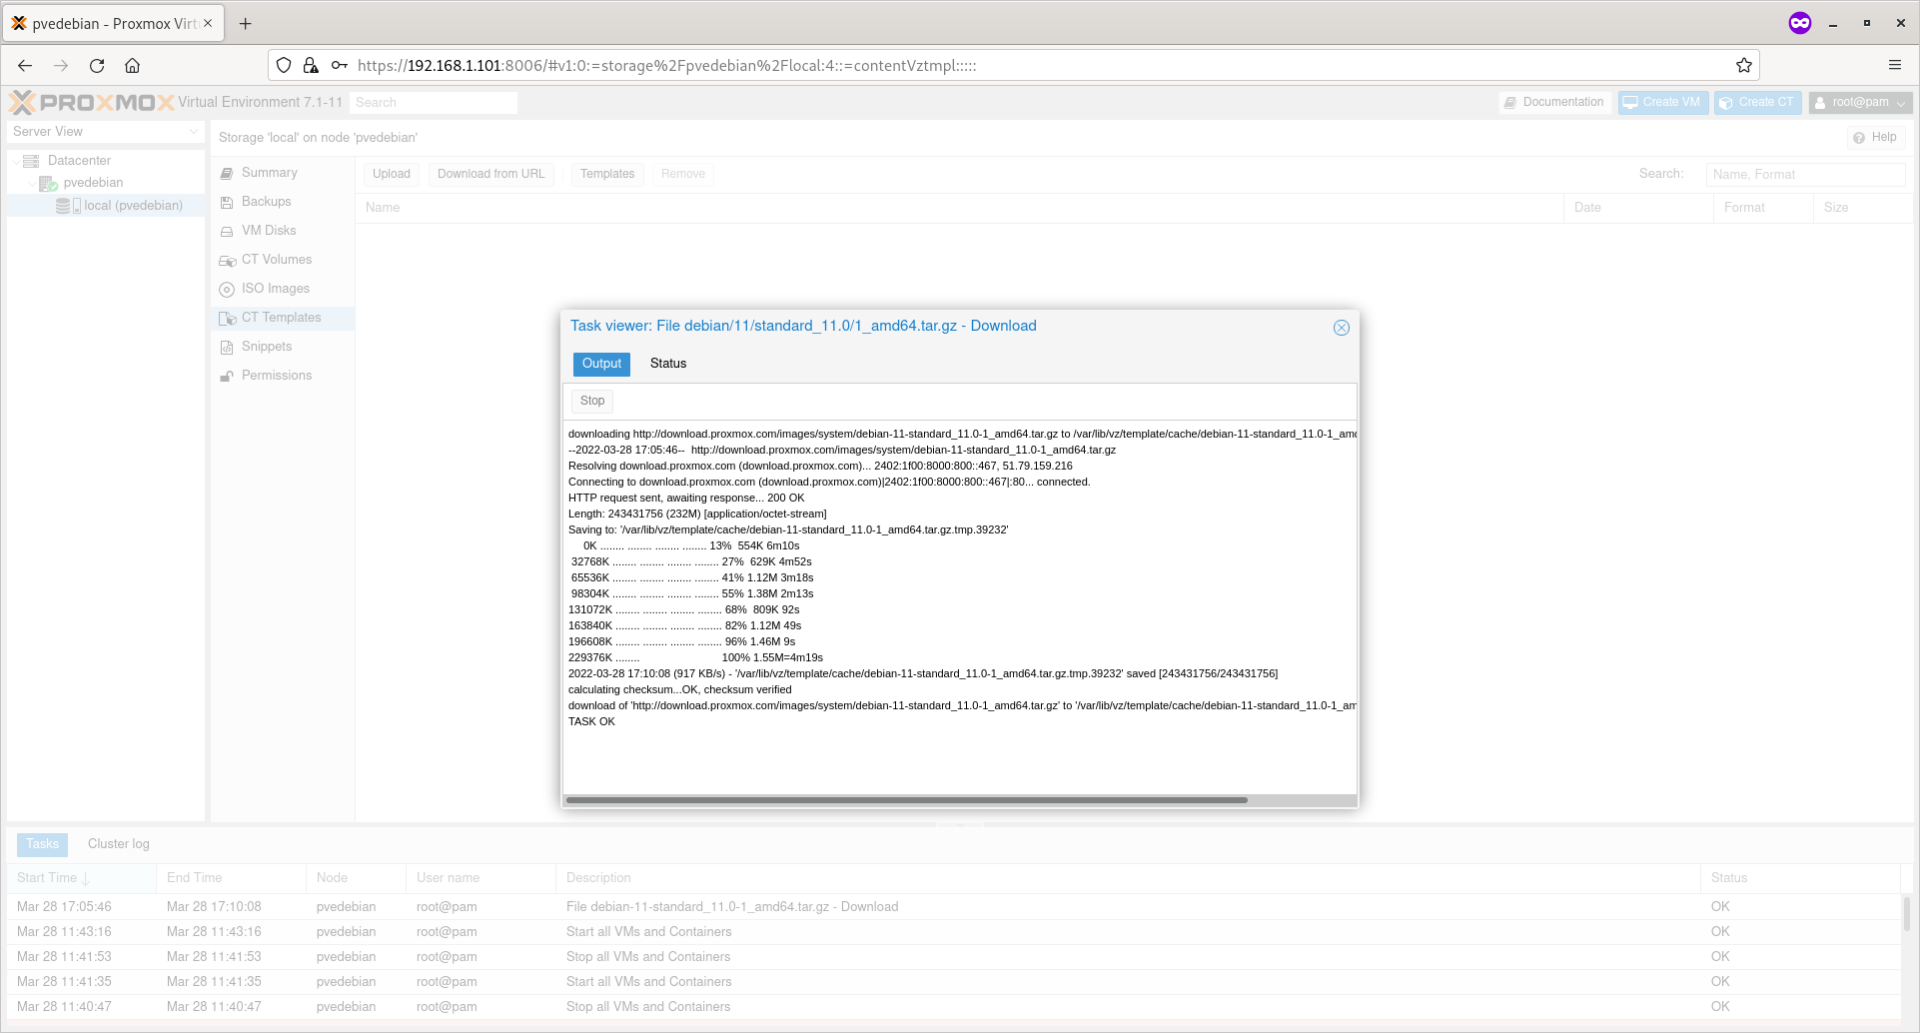Open the Firefox hamburger menu

(1894, 66)
